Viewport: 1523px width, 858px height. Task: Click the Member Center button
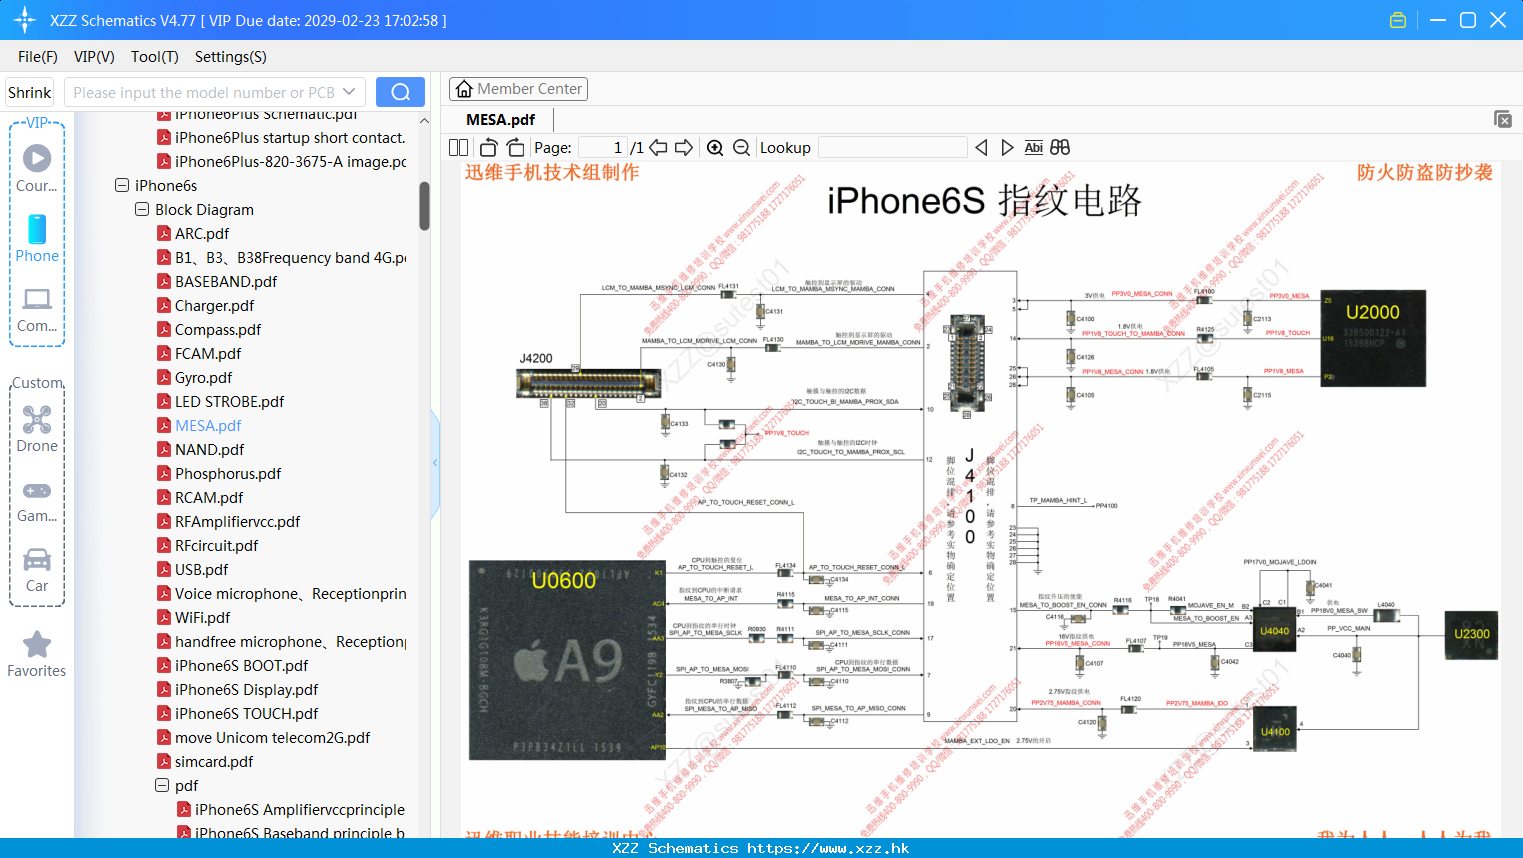(518, 89)
